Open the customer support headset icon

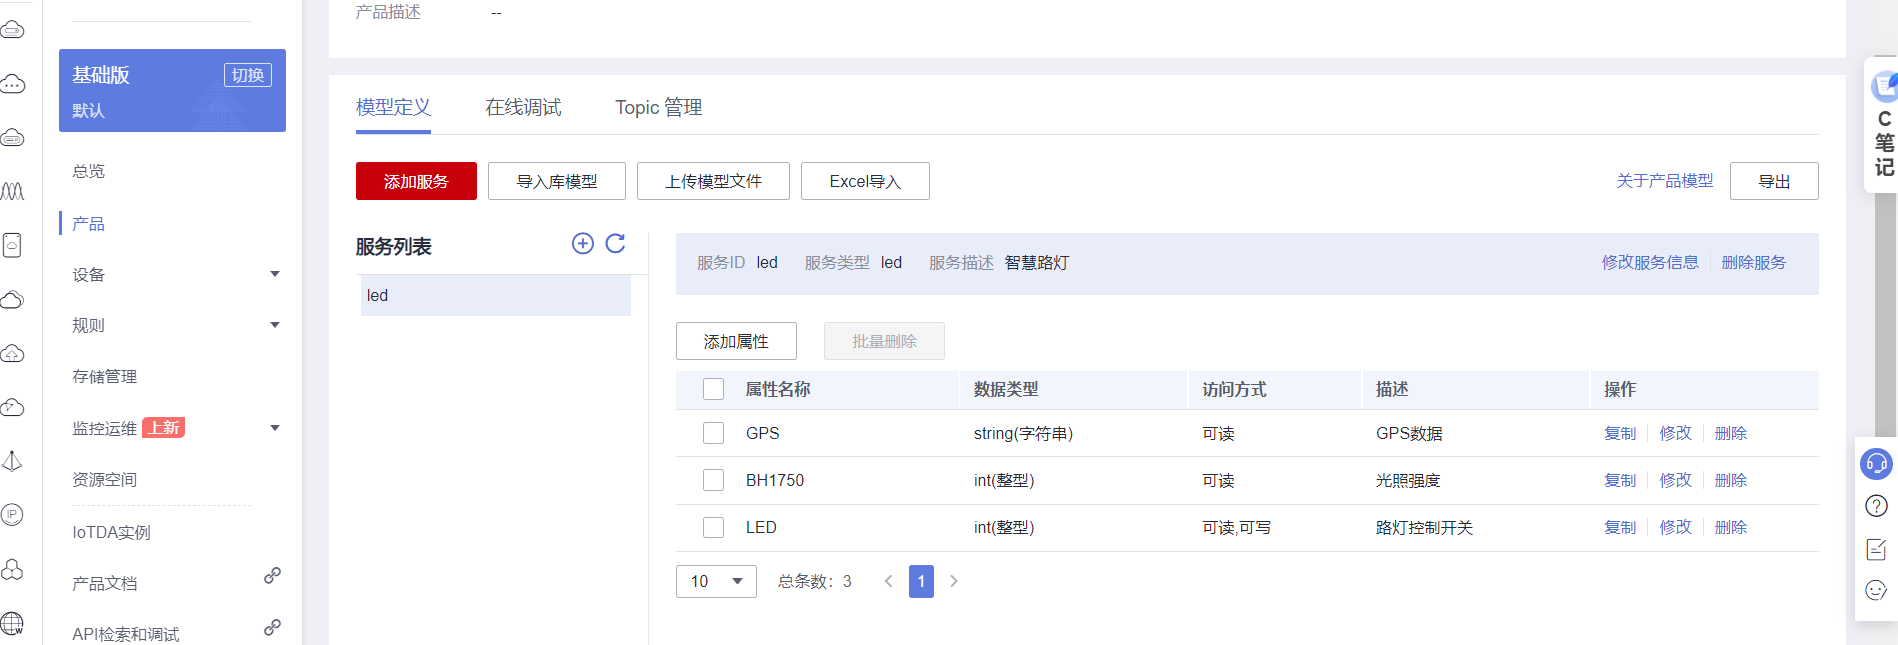(x=1876, y=463)
